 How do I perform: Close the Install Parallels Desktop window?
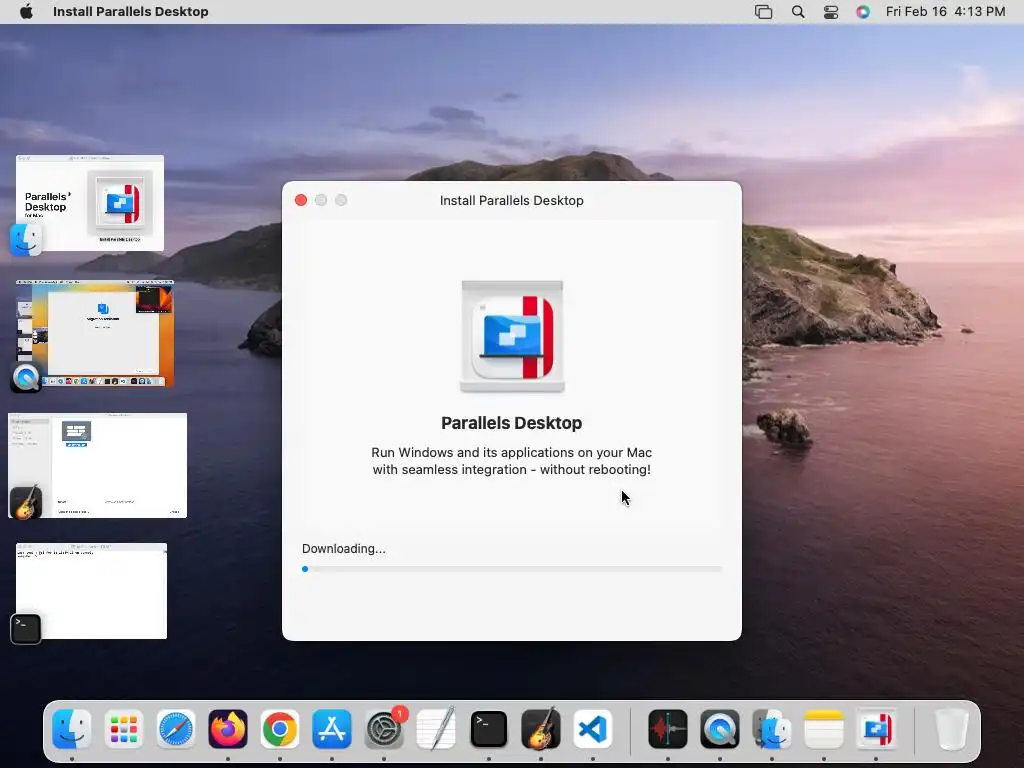(301, 200)
